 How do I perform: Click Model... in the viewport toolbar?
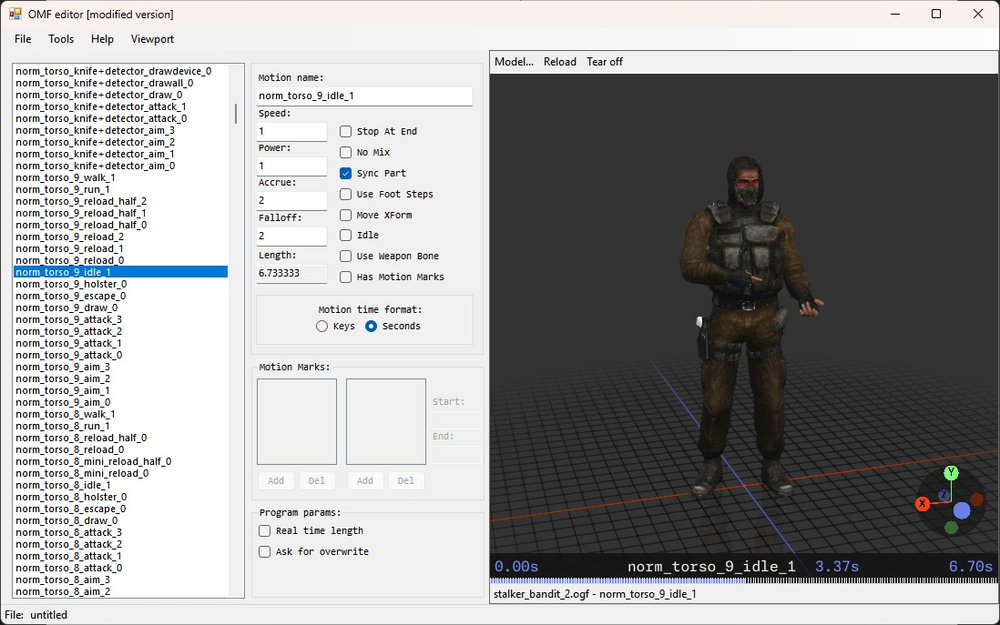[x=514, y=62]
